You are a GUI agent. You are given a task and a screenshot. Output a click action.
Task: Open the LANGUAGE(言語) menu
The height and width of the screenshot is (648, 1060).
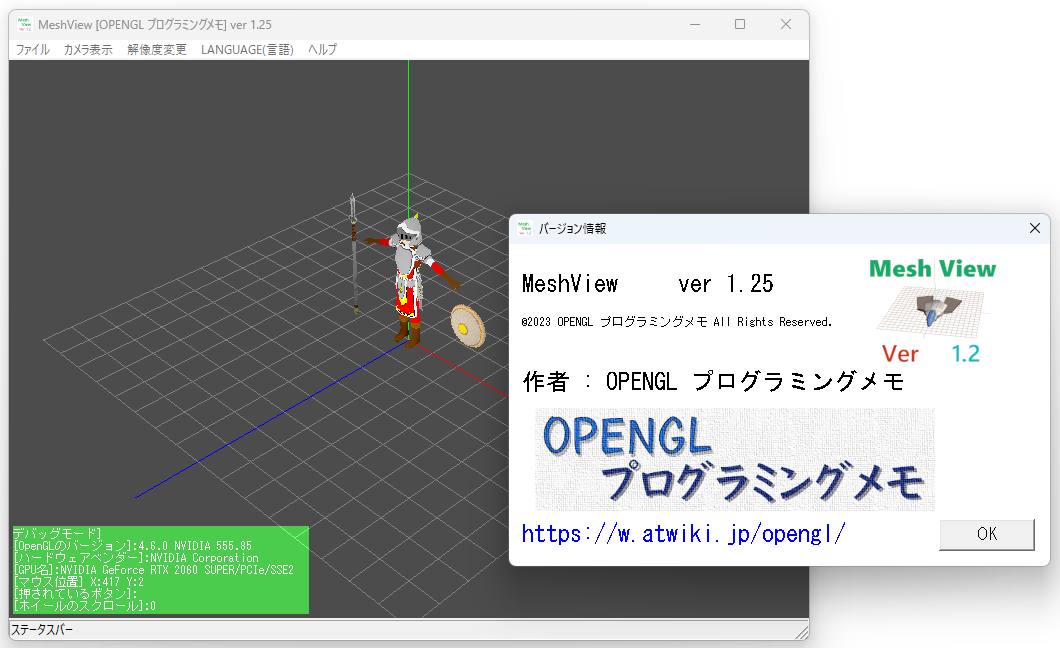coord(247,49)
